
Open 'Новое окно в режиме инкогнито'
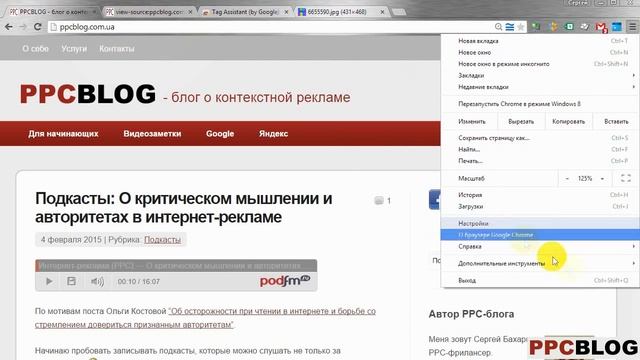pos(540,64)
